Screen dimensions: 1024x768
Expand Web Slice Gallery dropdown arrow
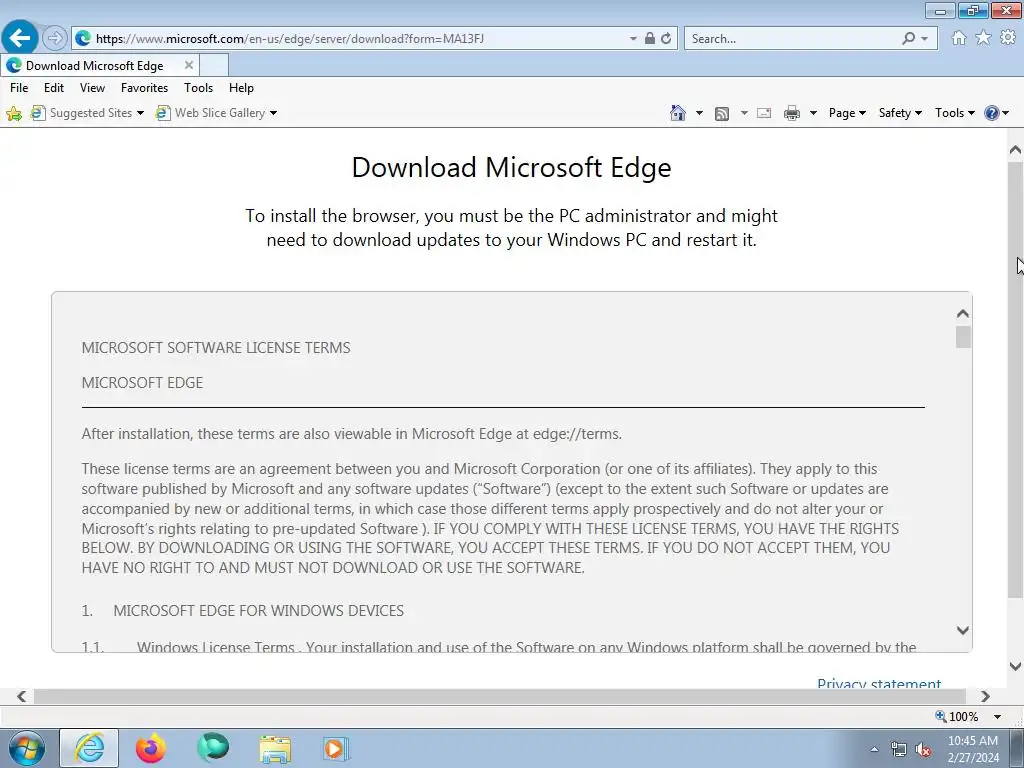pos(274,113)
